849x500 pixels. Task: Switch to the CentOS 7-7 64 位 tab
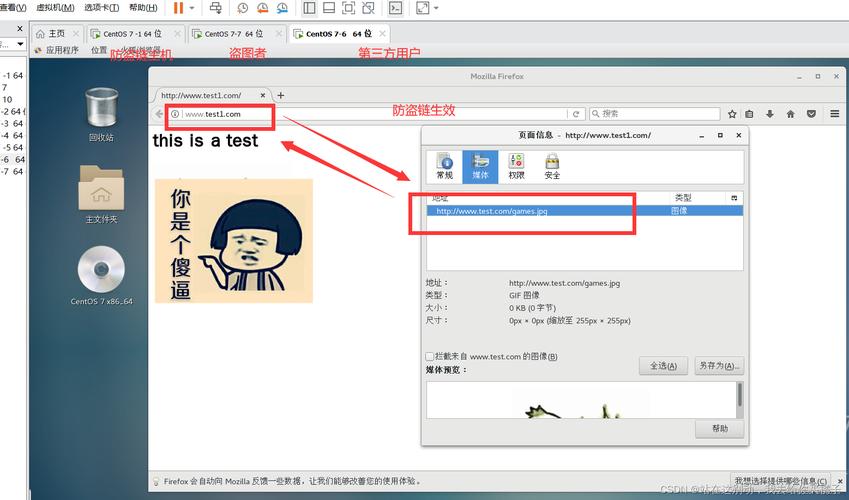click(x=233, y=34)
